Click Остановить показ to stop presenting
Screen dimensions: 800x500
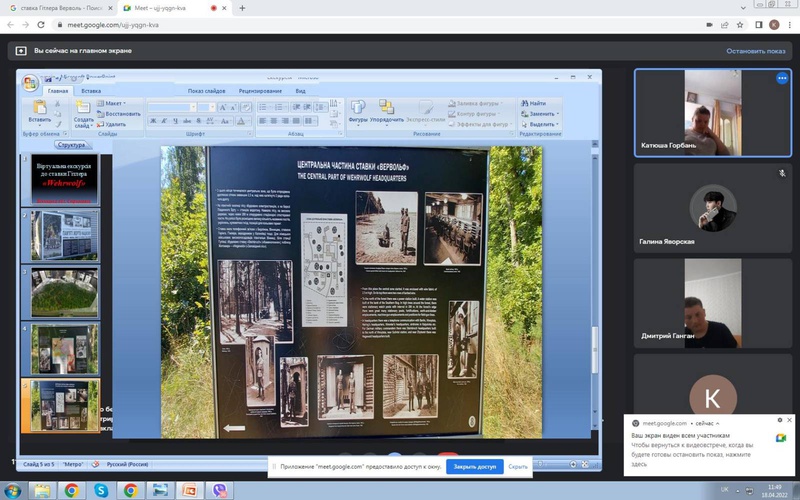click(x=756, y=51)
